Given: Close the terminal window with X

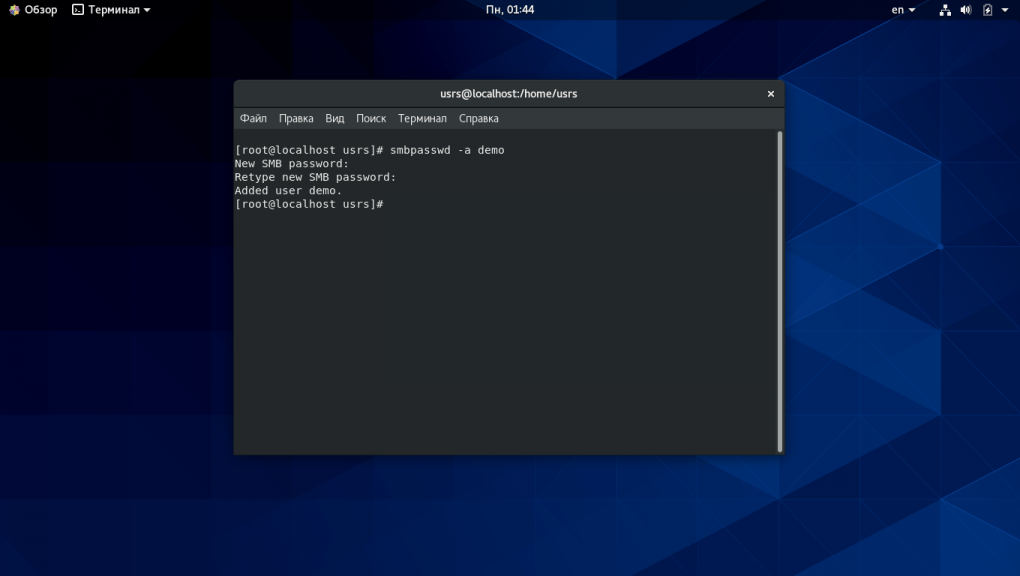Looking at the screenshot, I should tap(770, 94).
